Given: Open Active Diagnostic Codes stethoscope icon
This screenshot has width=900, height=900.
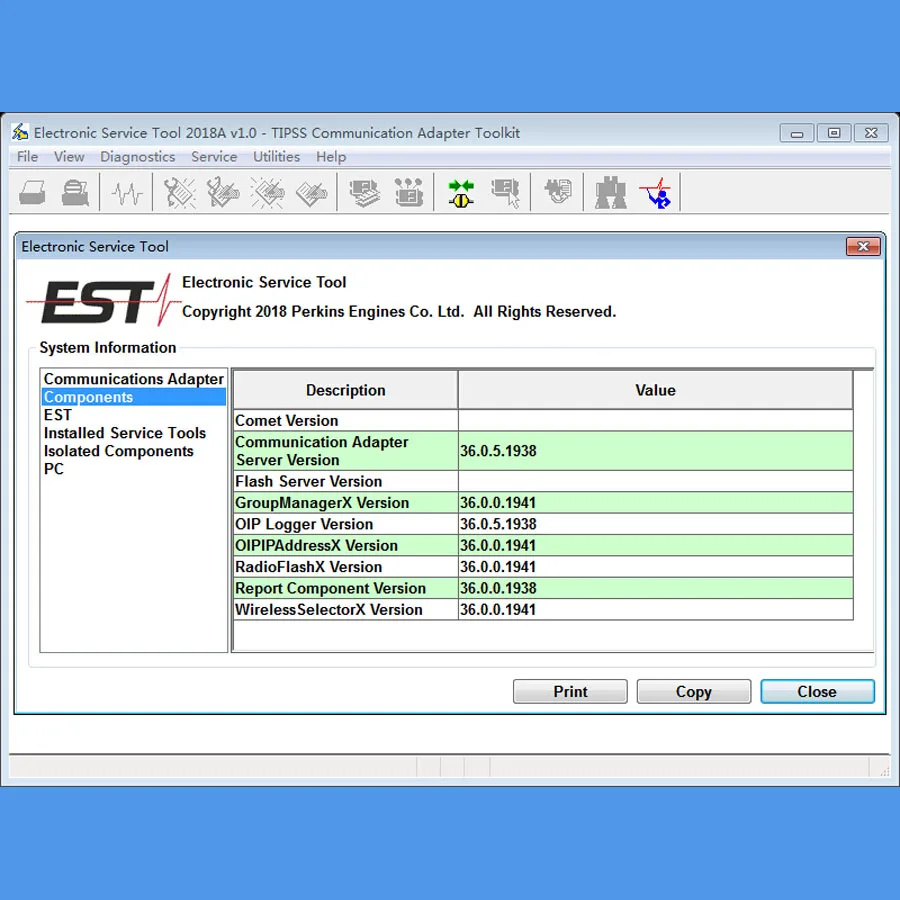Looking at the screenshot, I should (180, 193).
